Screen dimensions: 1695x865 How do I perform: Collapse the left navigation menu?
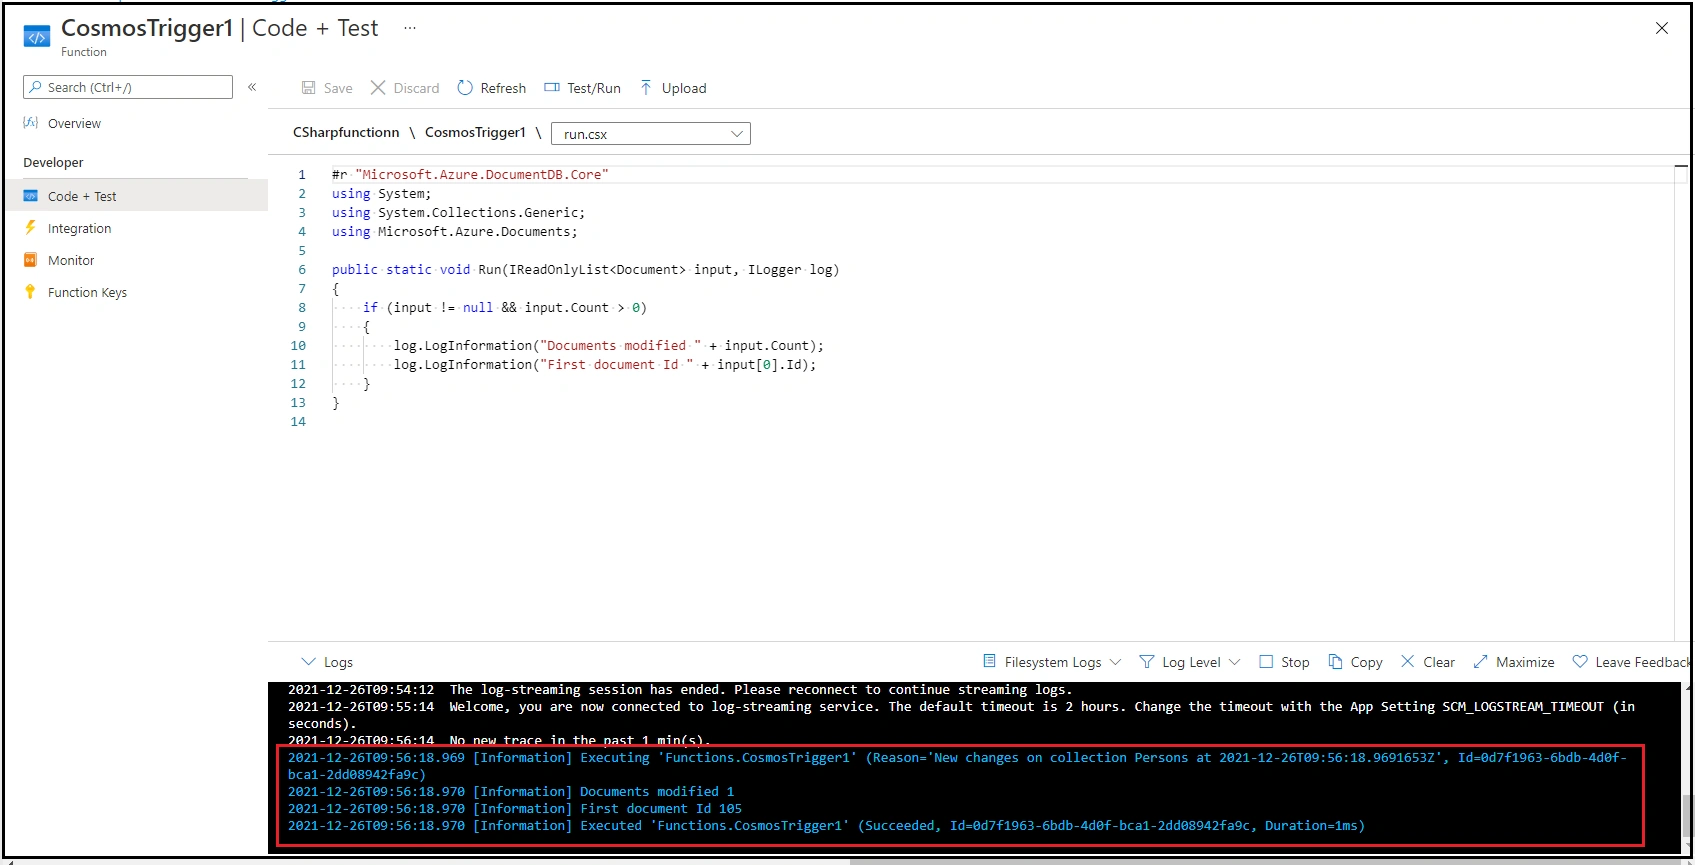pos(252,87)
